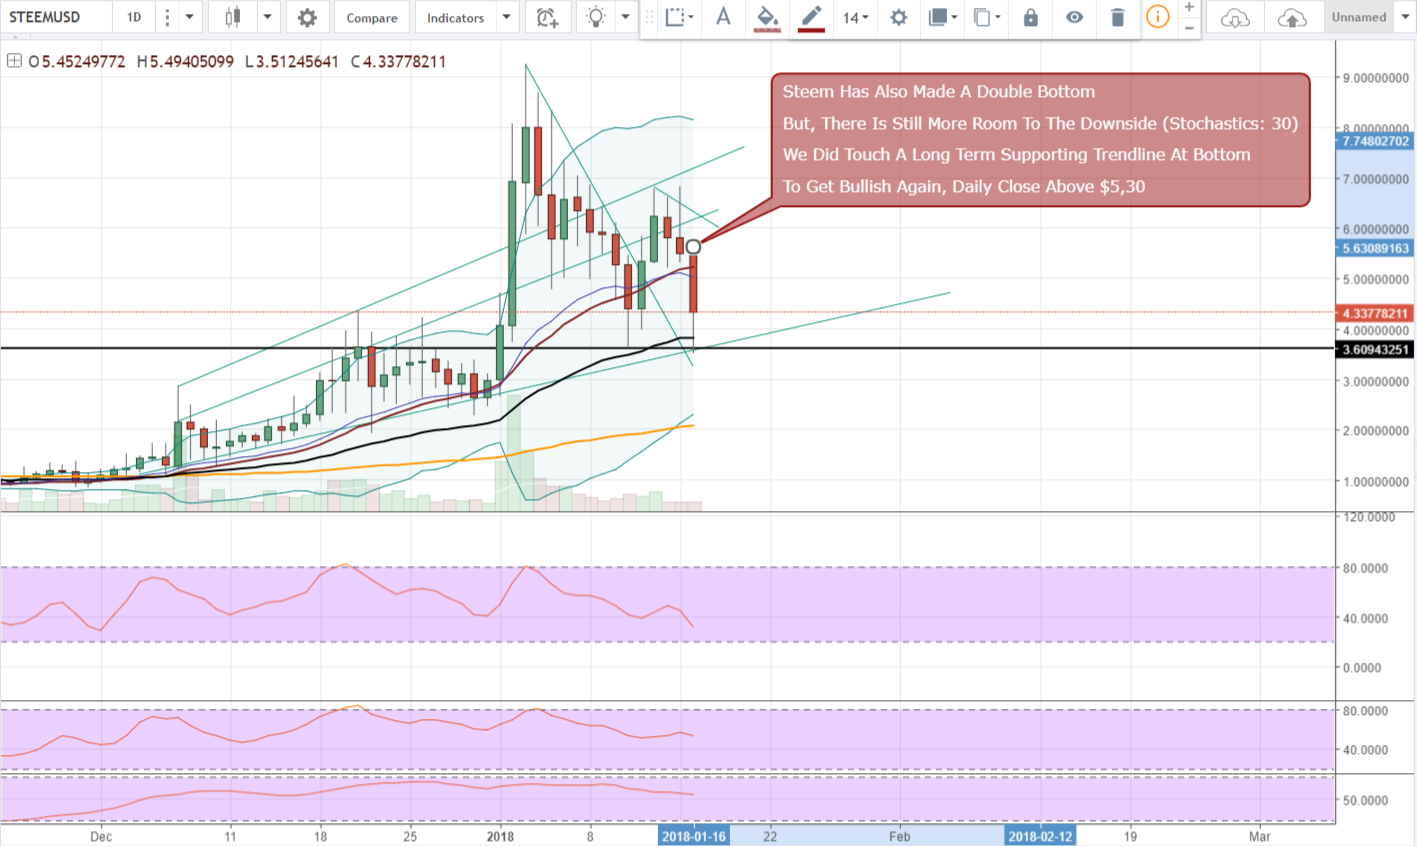This screenshot has height=846, width=1417.
Task: Expand the interval dropdown arrow
Action: coord(189,17)
